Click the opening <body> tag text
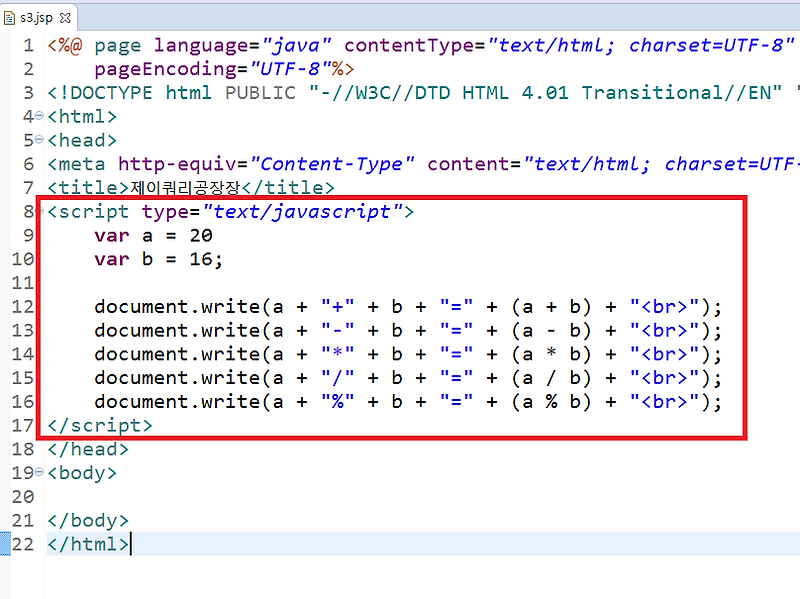800x599 pixels. [x=82, y=473]
